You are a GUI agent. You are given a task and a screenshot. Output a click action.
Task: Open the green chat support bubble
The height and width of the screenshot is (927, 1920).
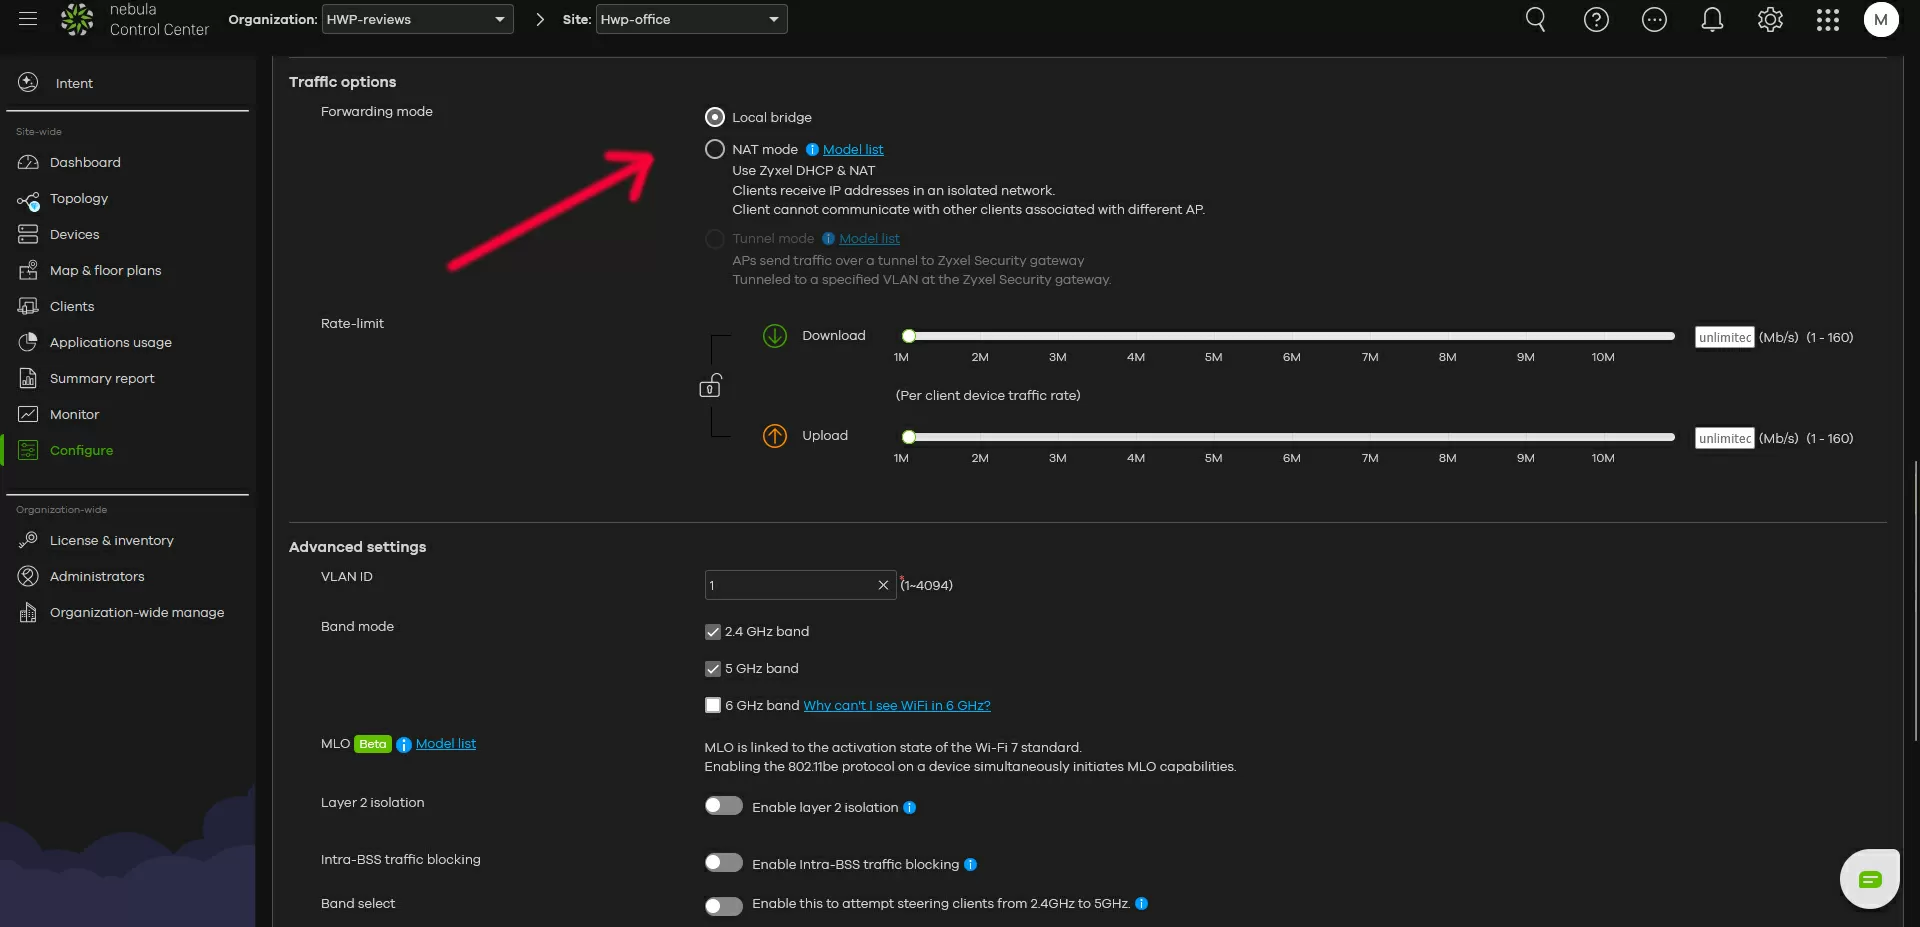[1869, 879]
